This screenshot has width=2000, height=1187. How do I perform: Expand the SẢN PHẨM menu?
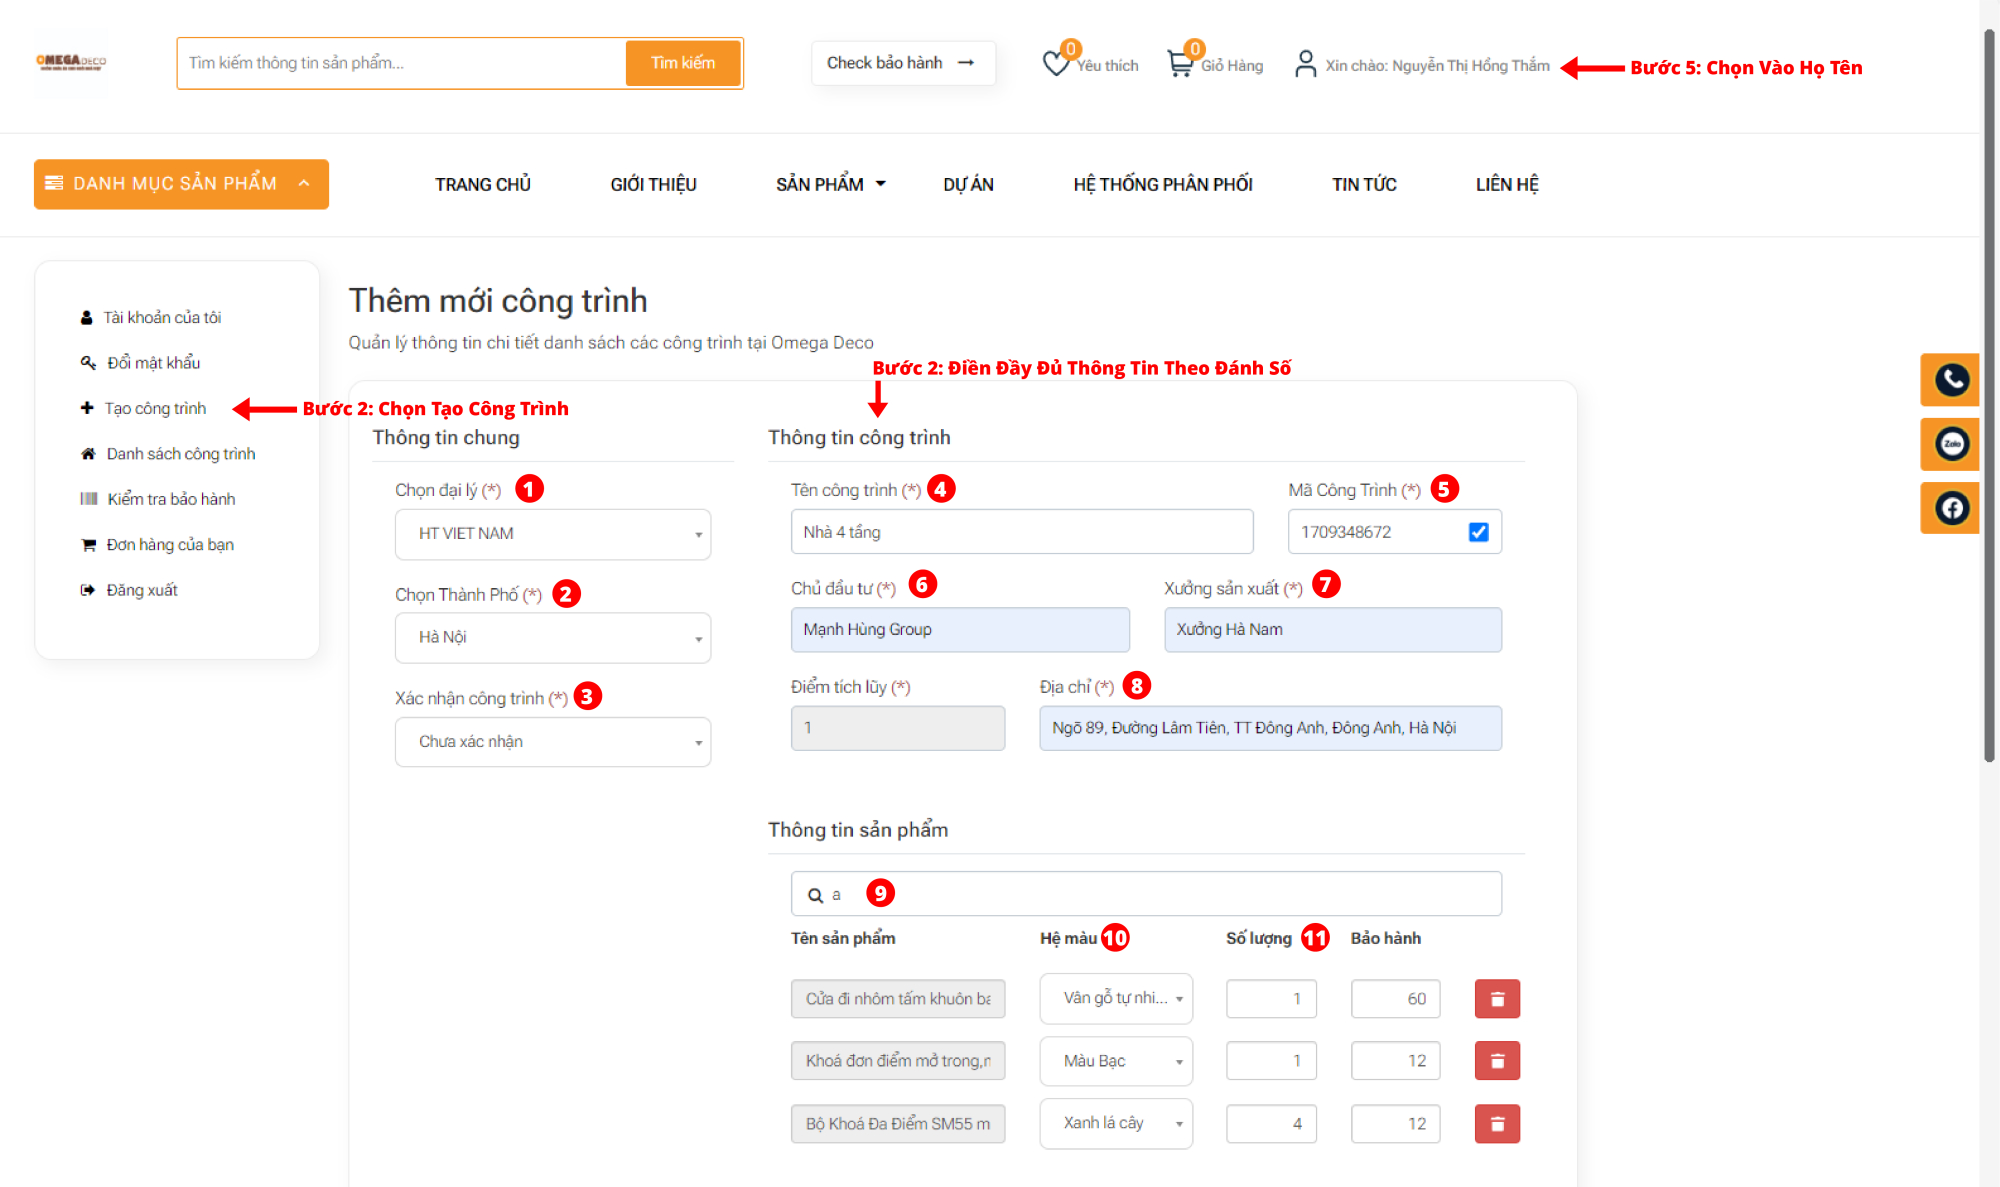831,184
